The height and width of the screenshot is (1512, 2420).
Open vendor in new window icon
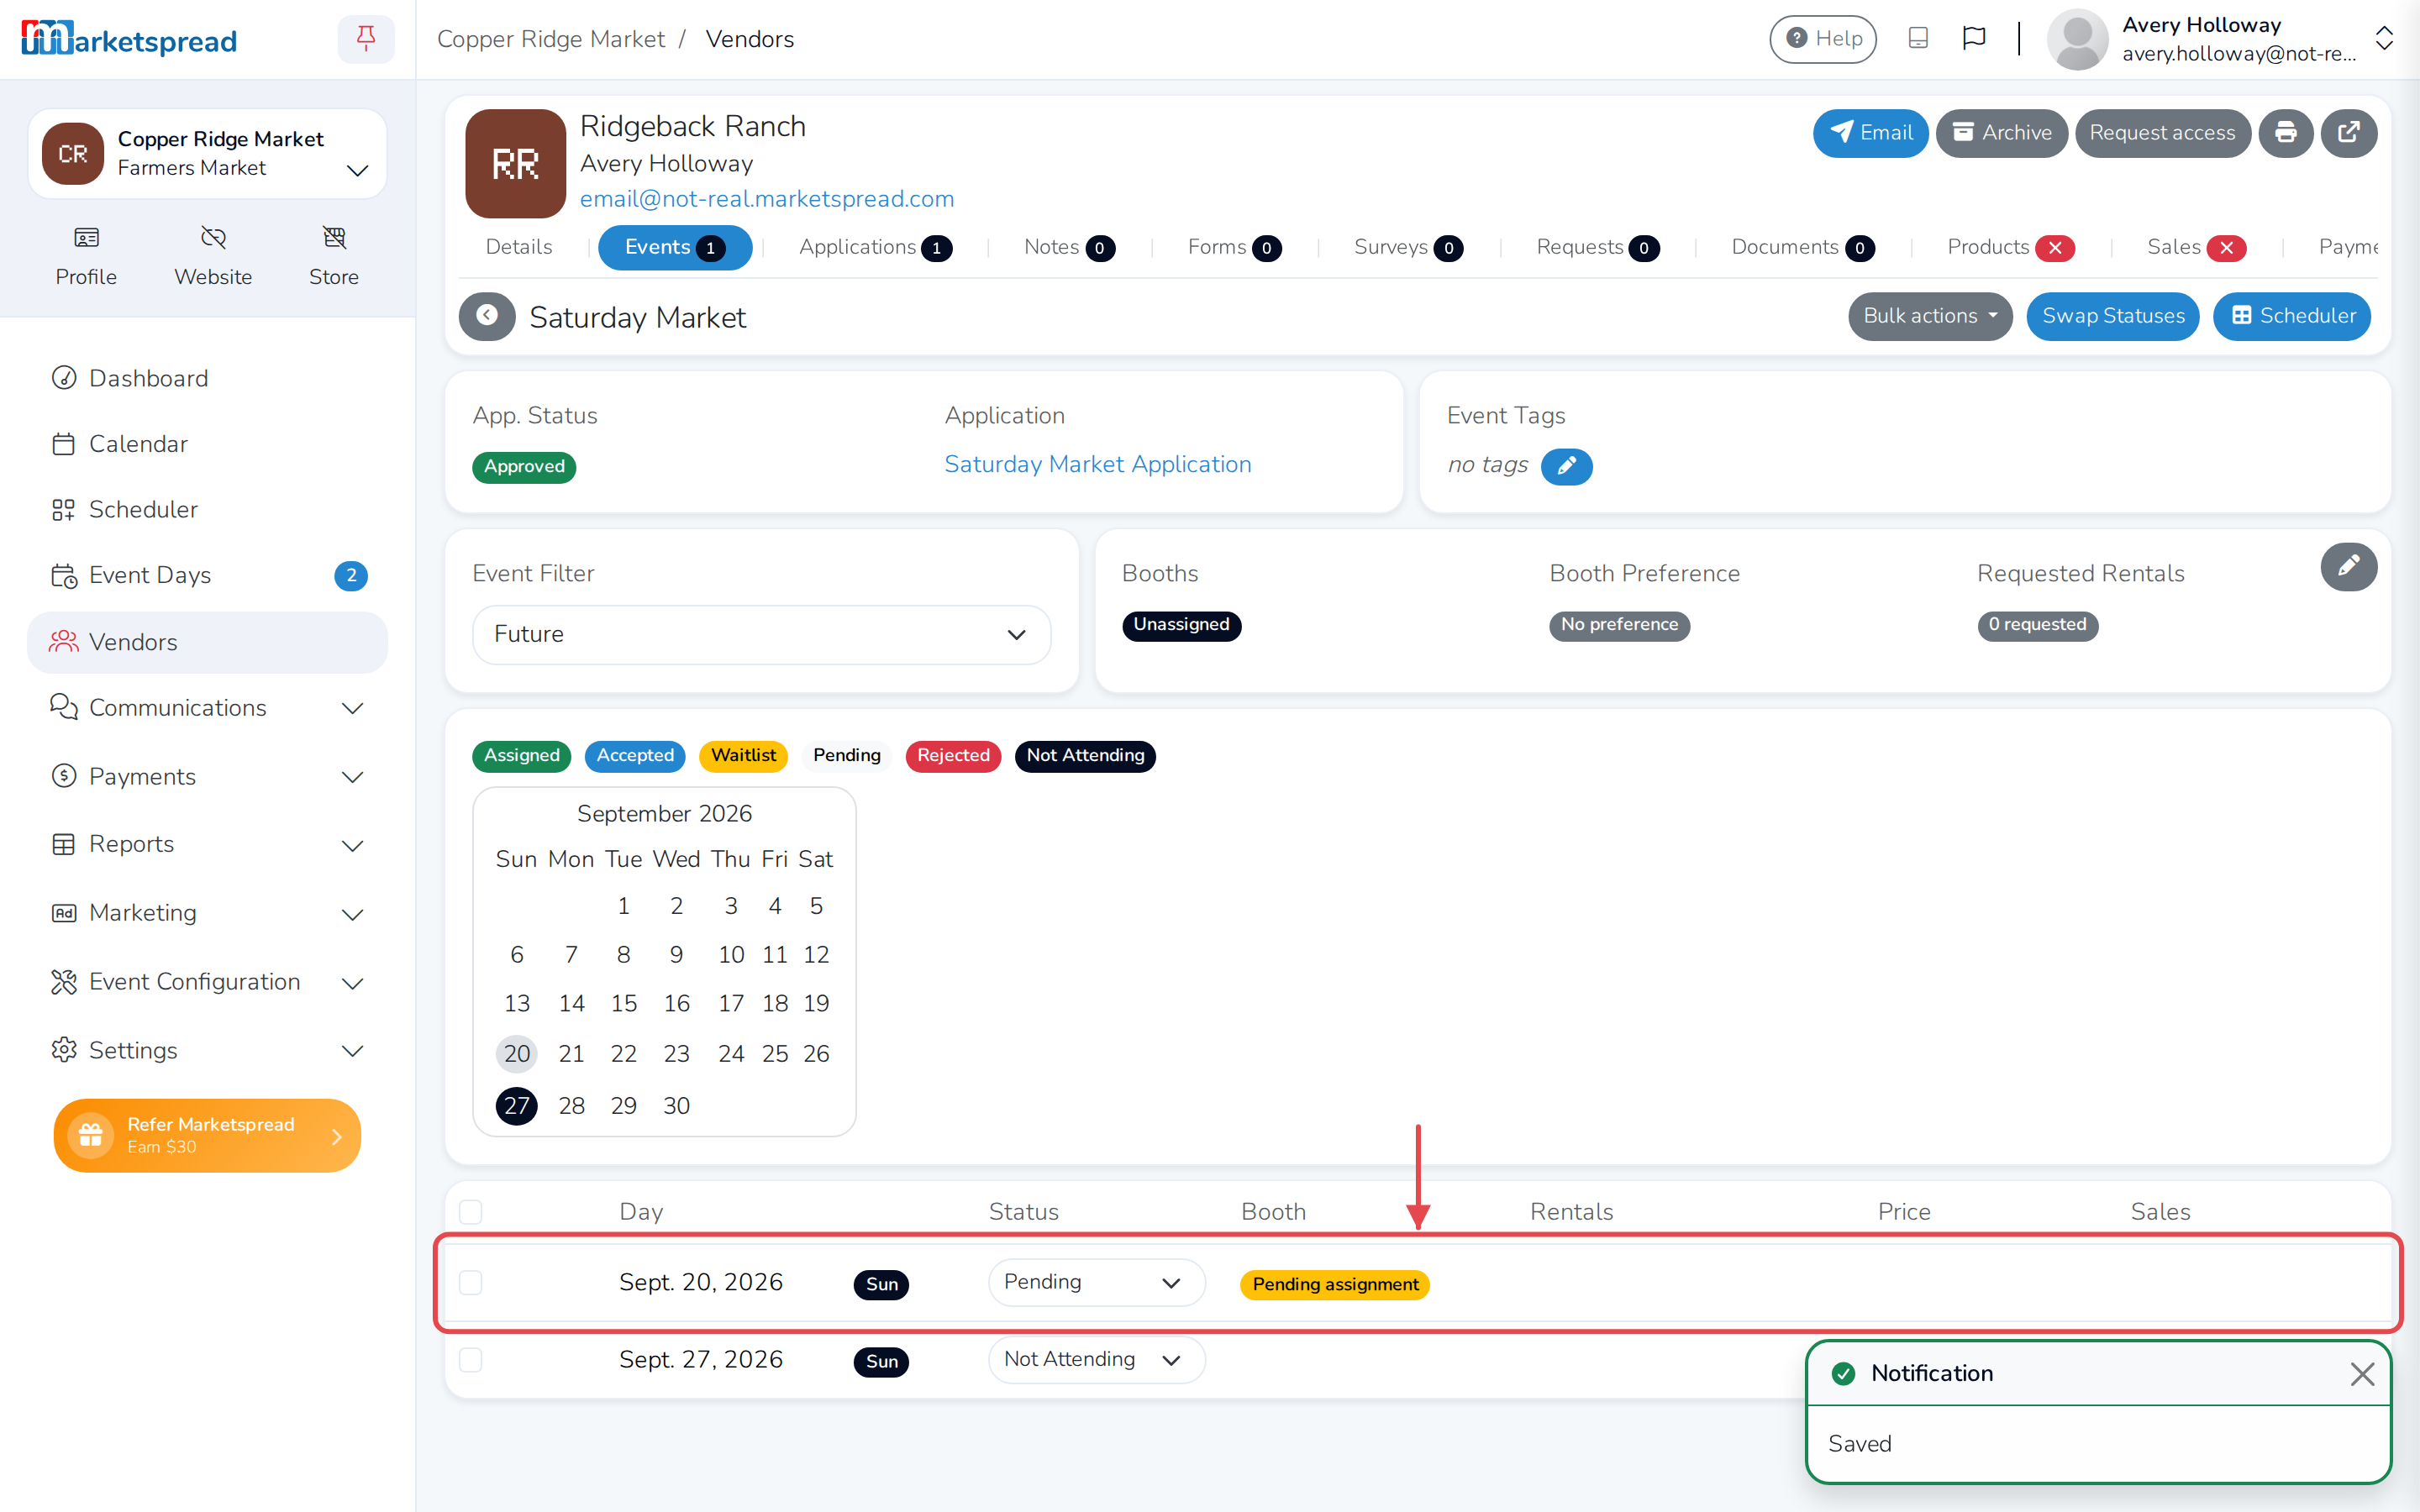click(2349, 133)
